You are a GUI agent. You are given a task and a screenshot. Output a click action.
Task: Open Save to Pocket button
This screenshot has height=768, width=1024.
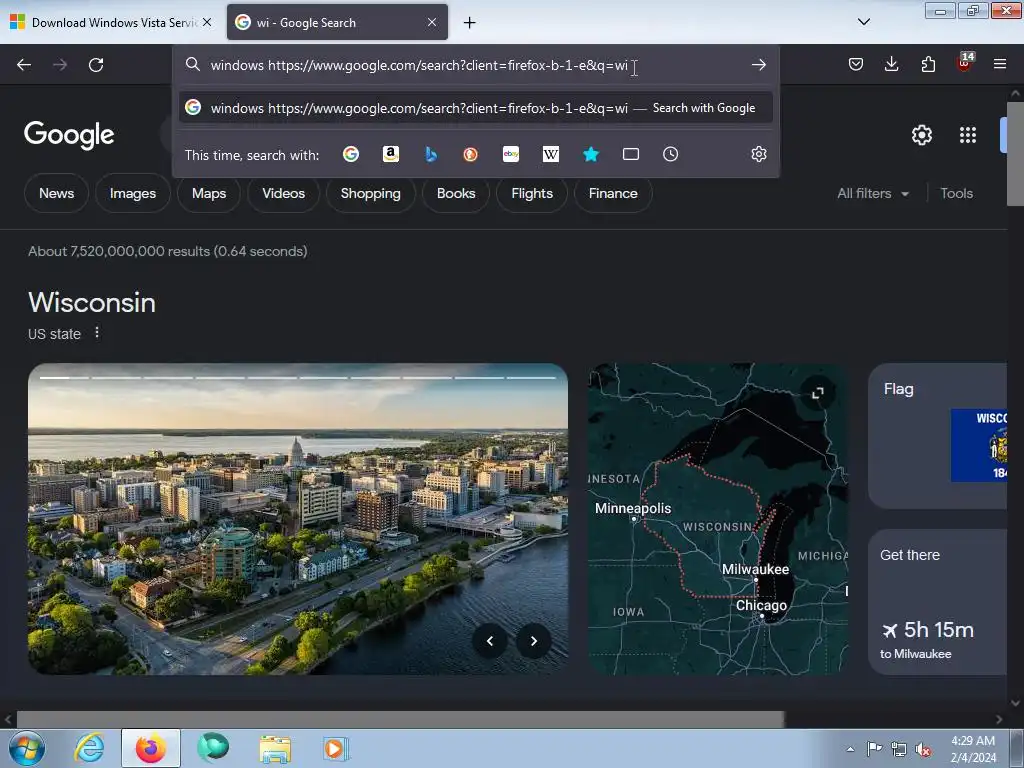pos(856,64)
